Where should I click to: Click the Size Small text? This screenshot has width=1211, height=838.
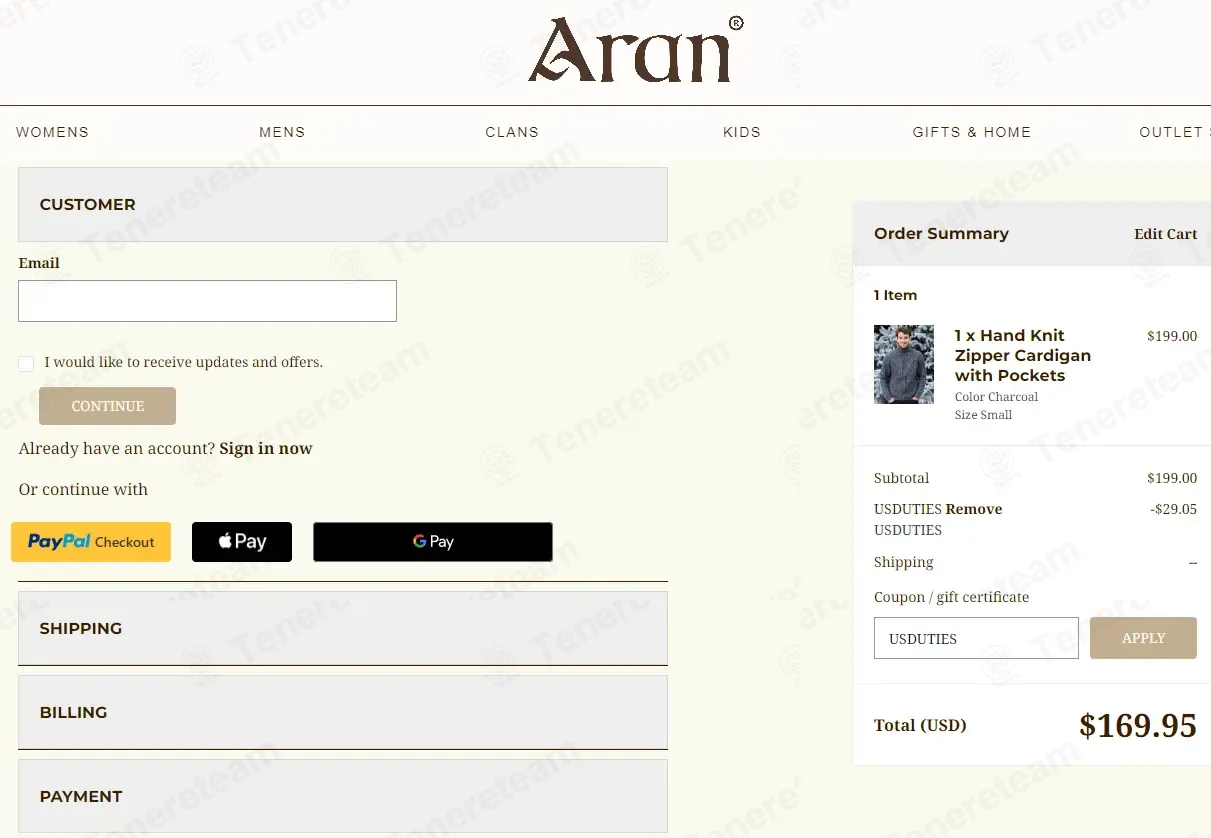coord(983,415)
